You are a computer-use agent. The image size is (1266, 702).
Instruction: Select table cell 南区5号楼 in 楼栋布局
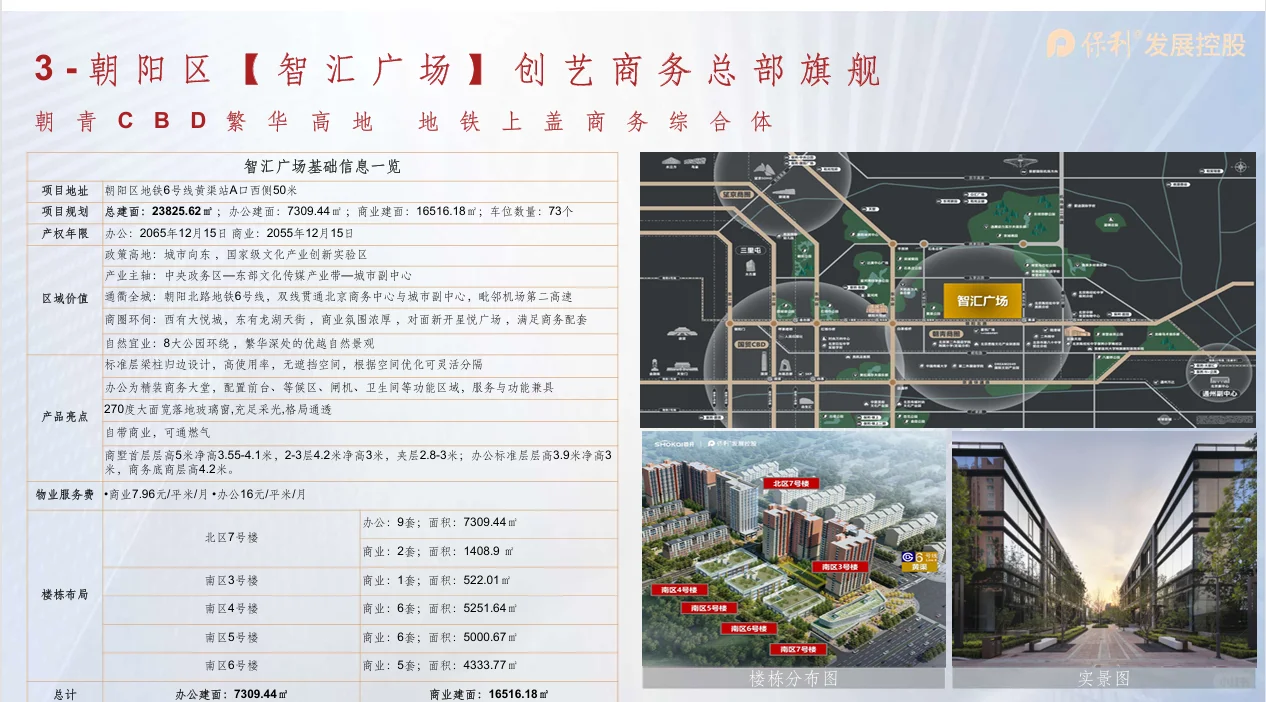click(231, 637)
